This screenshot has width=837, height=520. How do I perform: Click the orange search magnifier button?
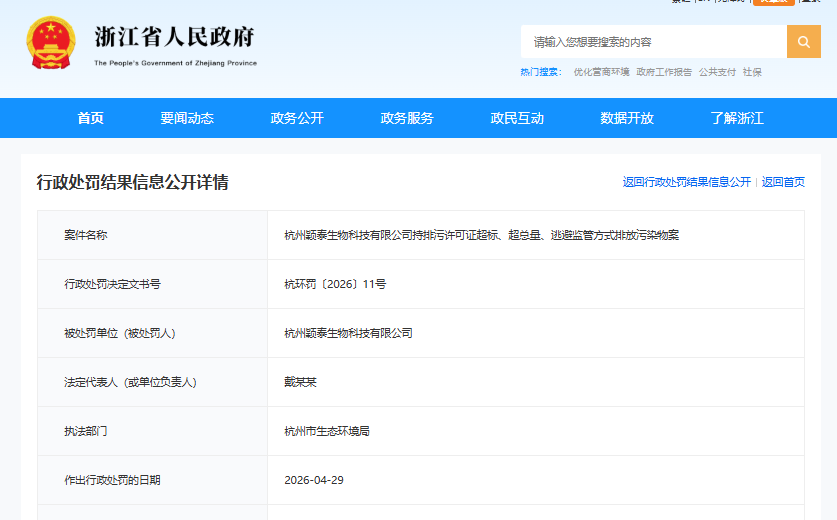[803, 42]
